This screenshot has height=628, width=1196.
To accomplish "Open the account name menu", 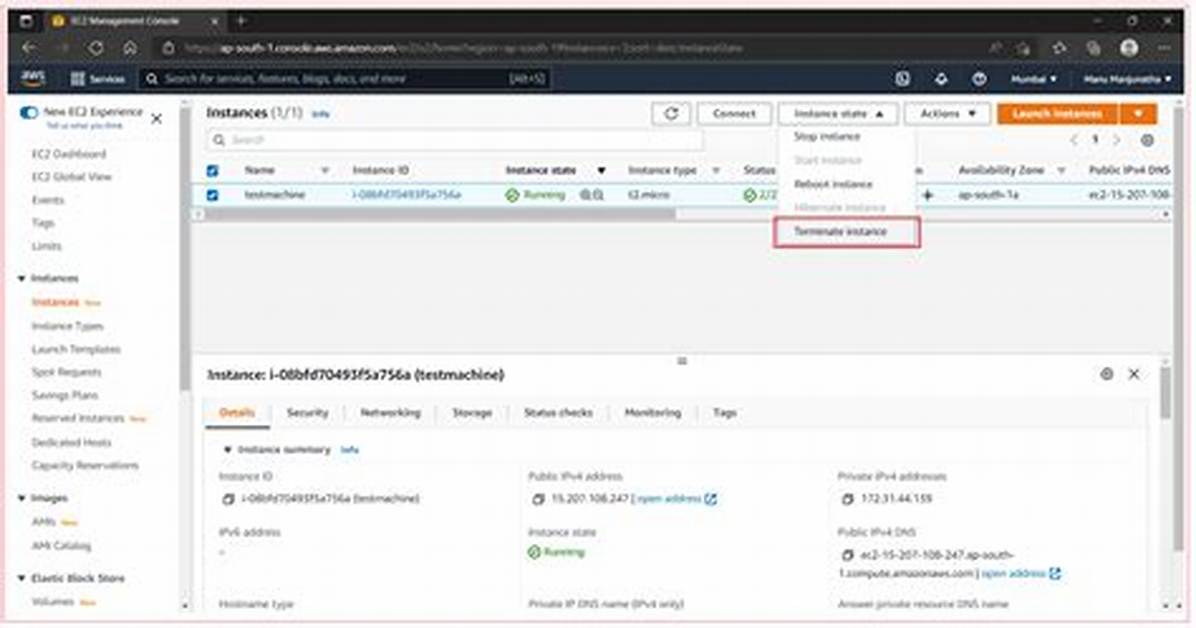I will click(x=1127, y=79).
